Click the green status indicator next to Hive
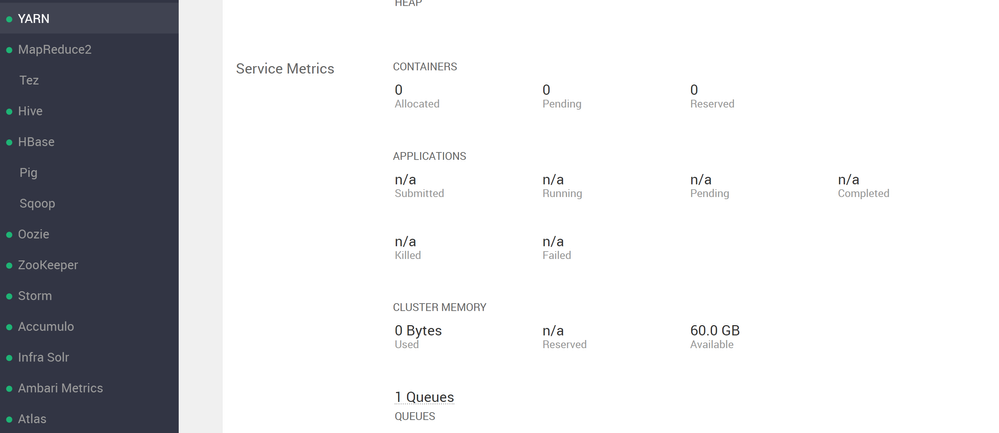The height and width of the screenshot is (433, 999). click(9, 112)
